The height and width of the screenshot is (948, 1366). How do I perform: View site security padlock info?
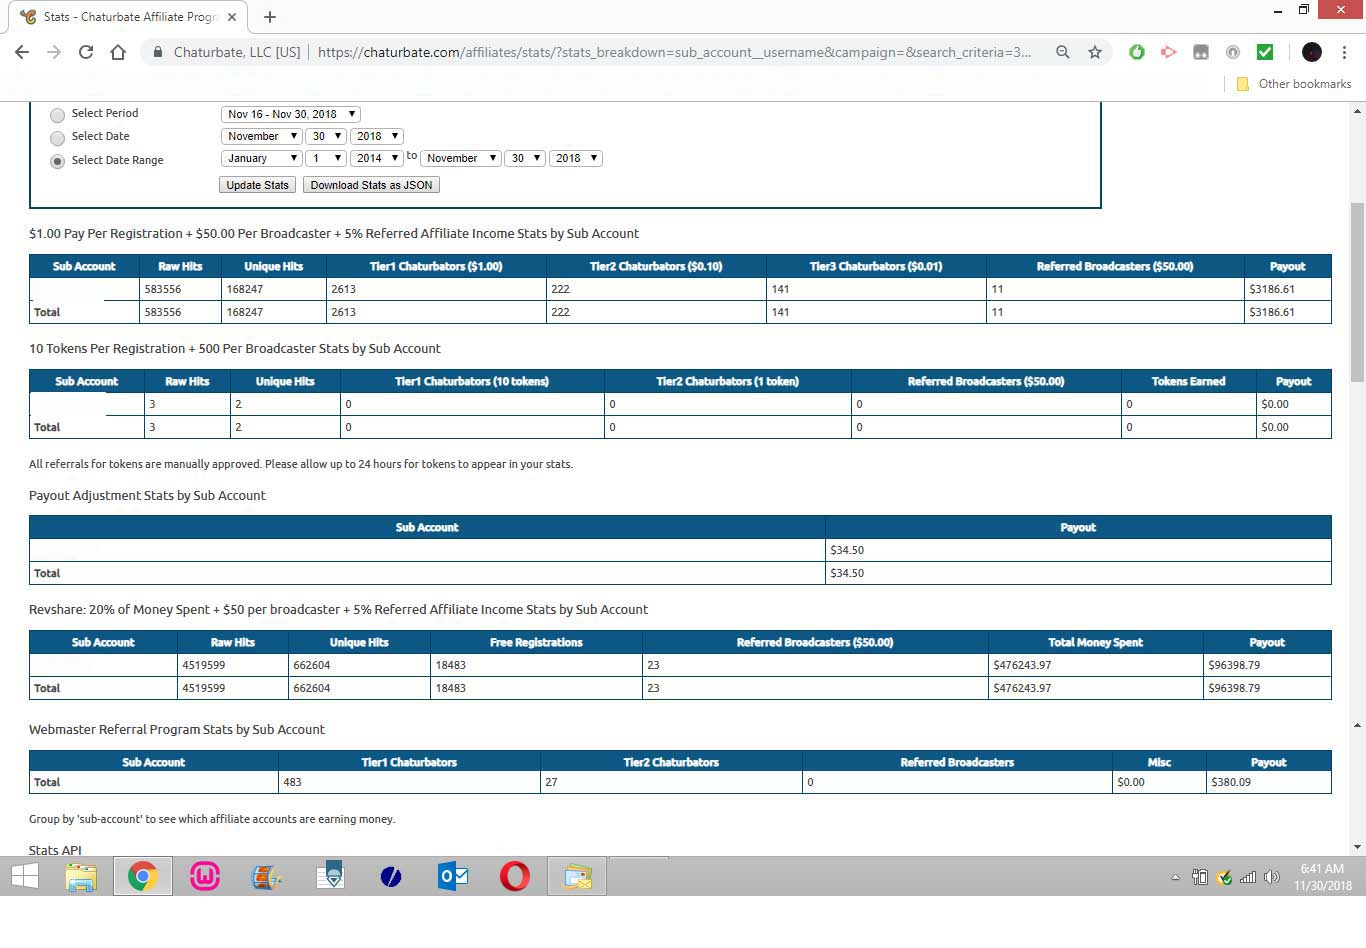pos(158,52)
